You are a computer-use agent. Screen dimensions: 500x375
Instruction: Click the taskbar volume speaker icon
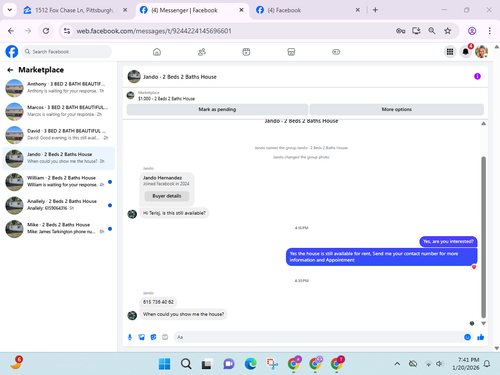coord(440,364)
